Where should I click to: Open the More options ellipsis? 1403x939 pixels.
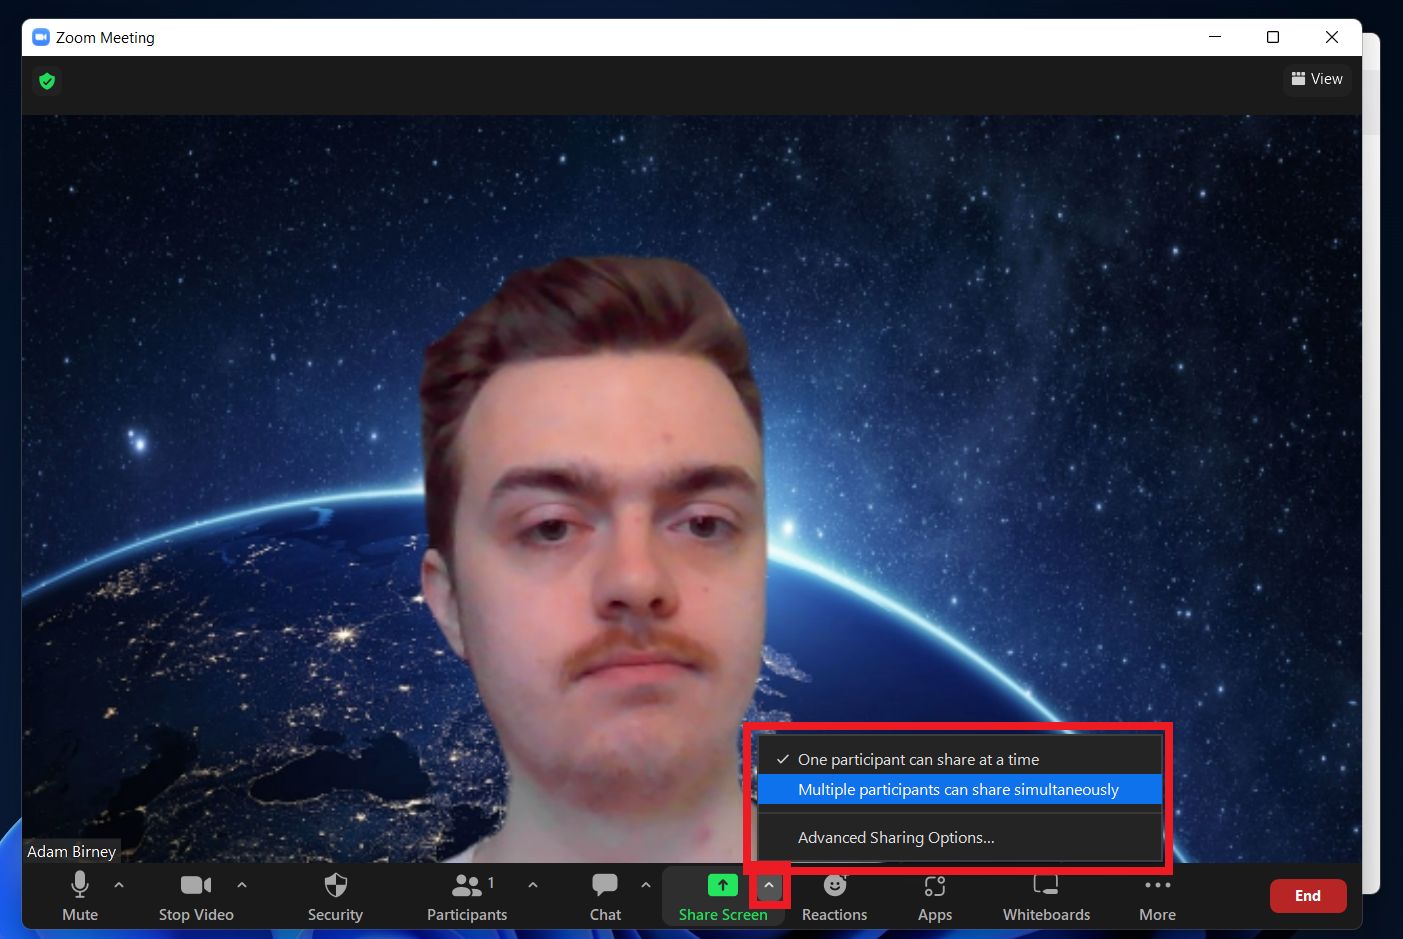click(1157, 895)
